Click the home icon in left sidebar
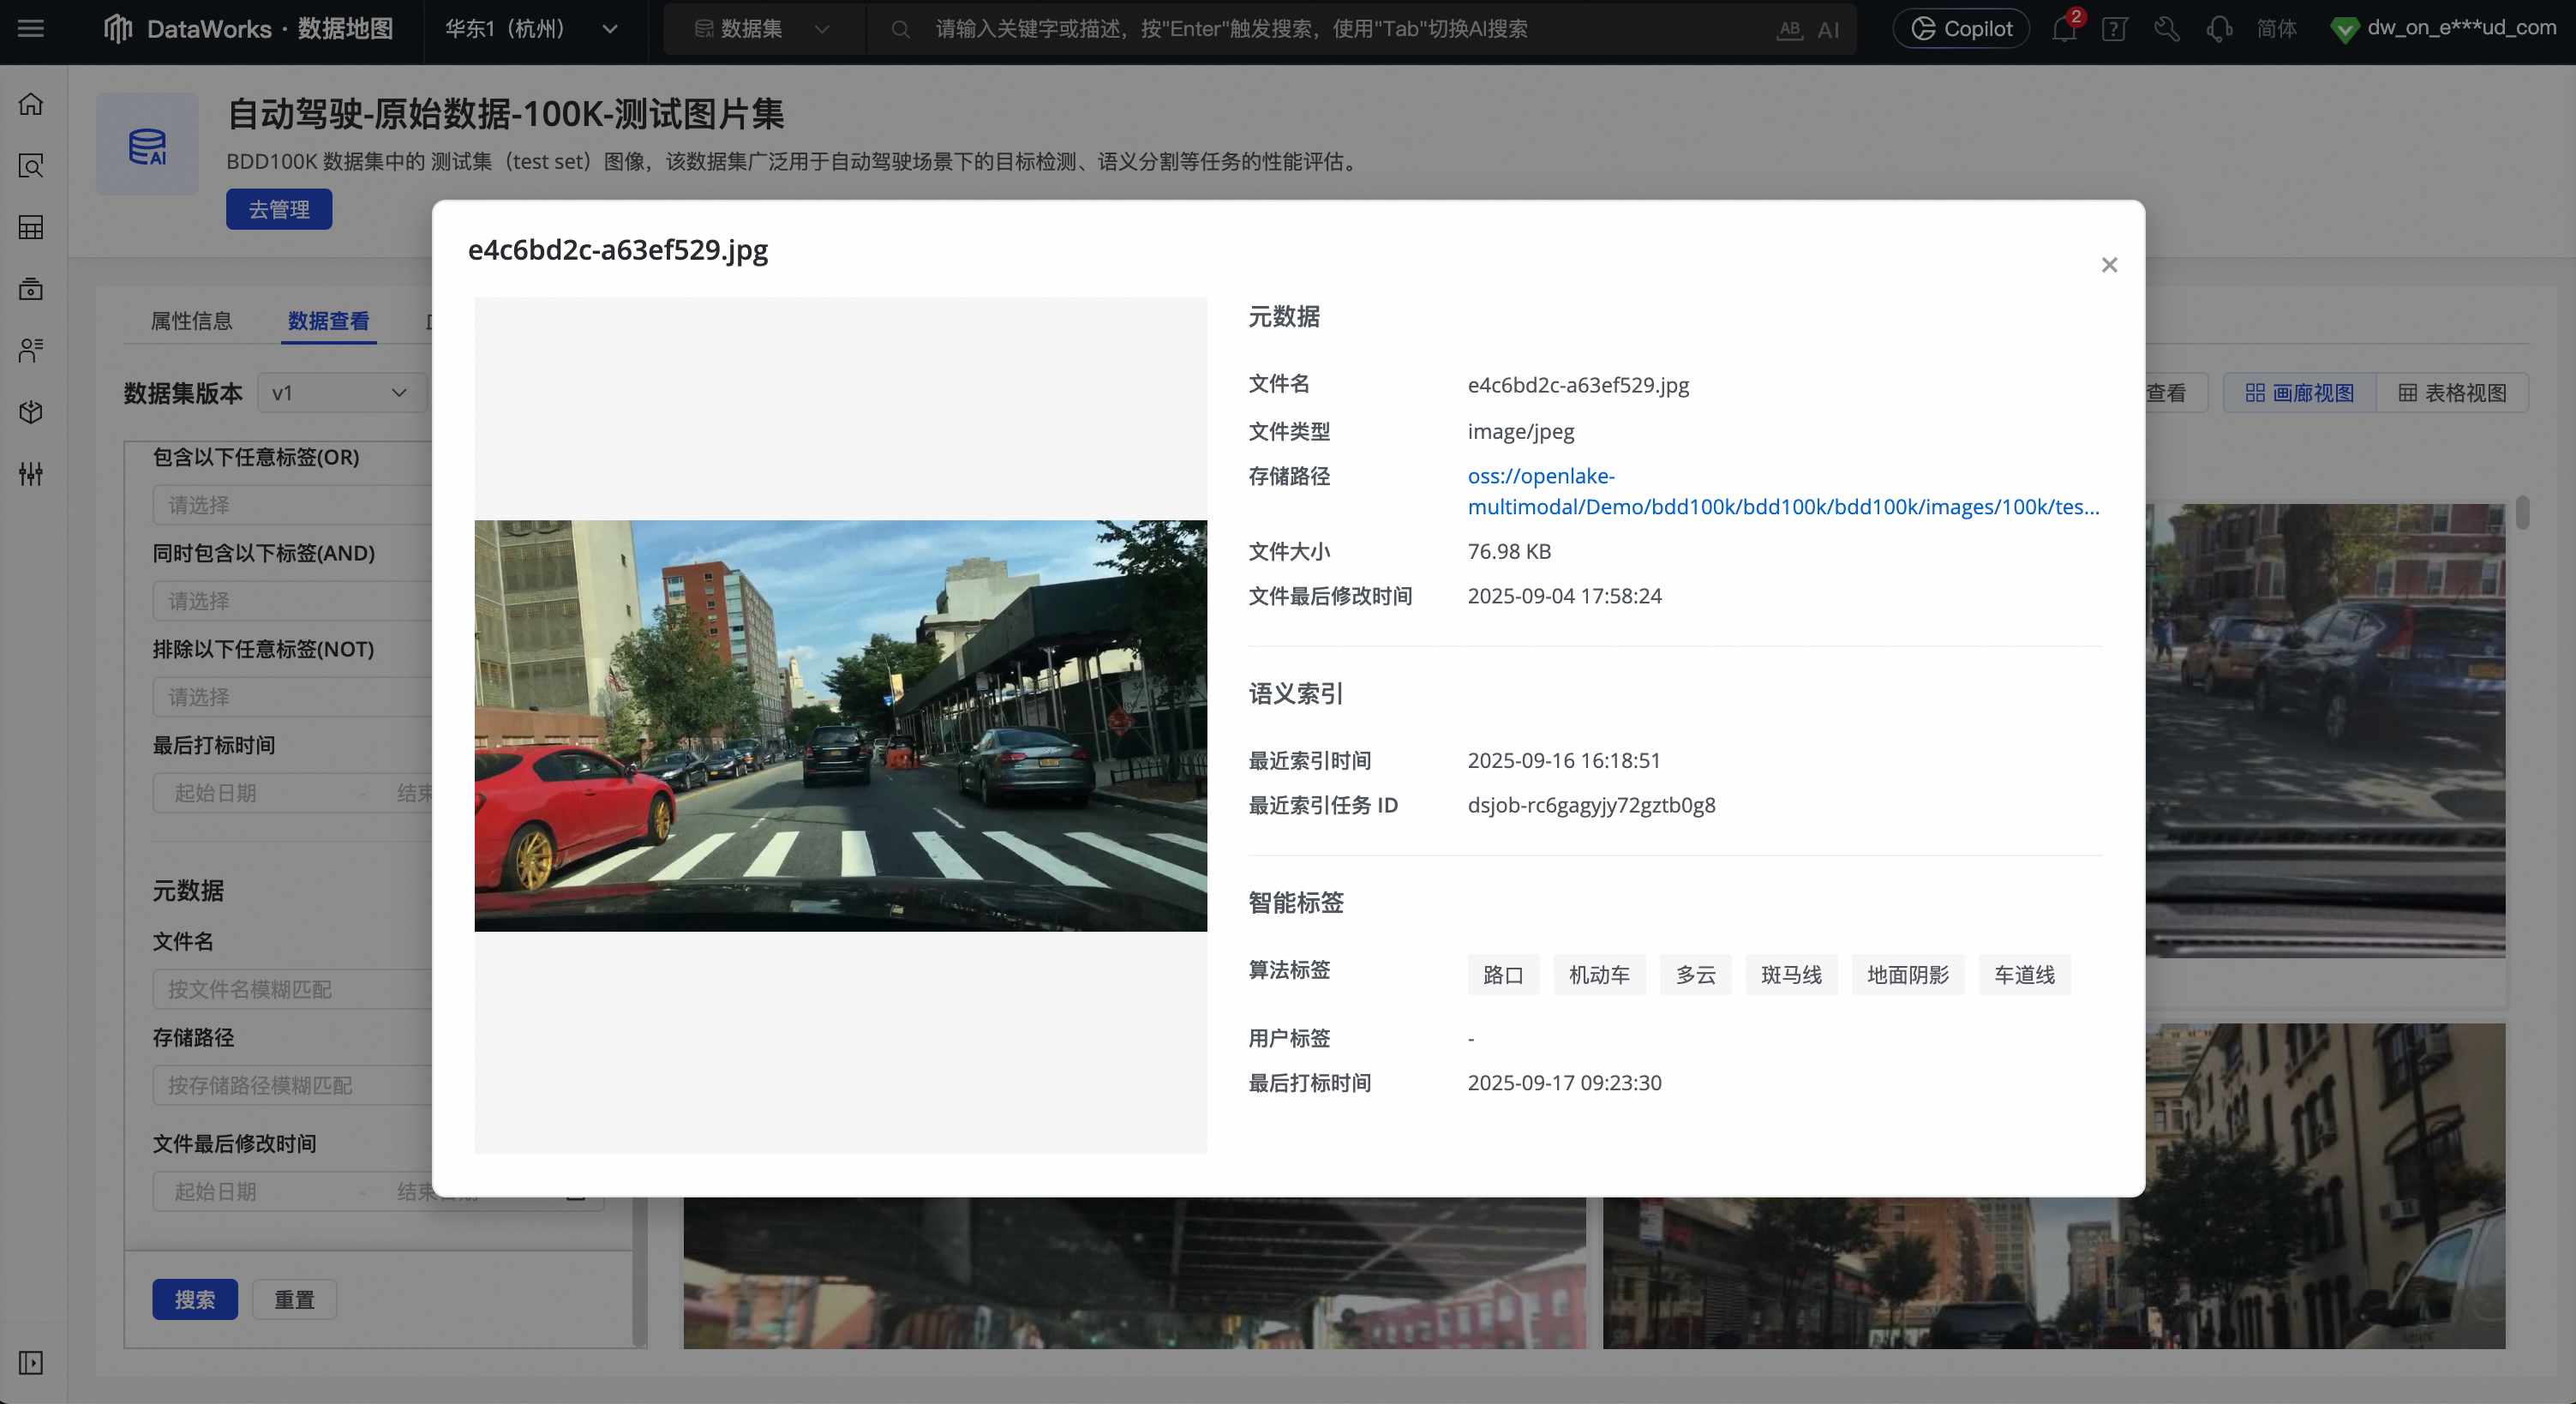The image size is (2576, 1404). coord(31,104)
